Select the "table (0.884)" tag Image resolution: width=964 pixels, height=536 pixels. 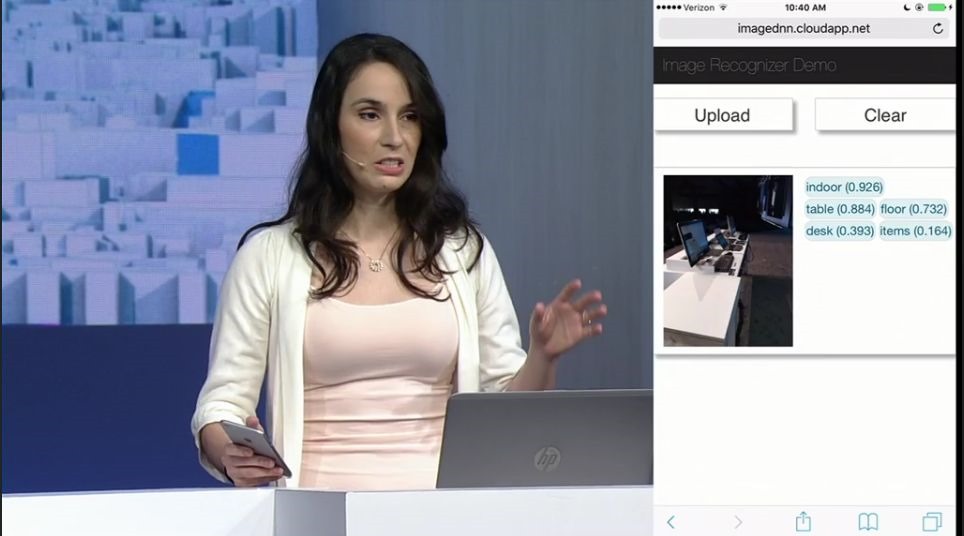840,209
